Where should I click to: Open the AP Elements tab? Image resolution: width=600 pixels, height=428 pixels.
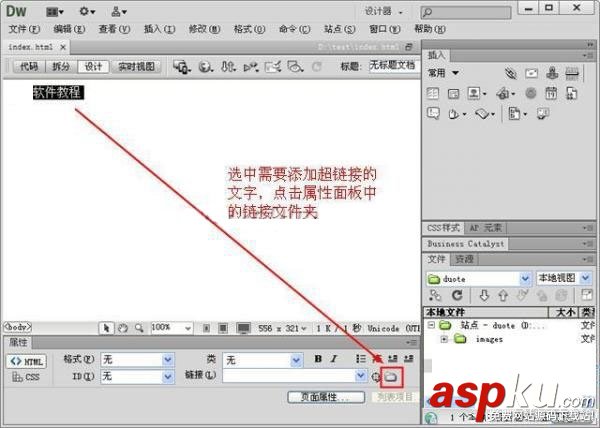pyautogui.click(x=485, y=228)
